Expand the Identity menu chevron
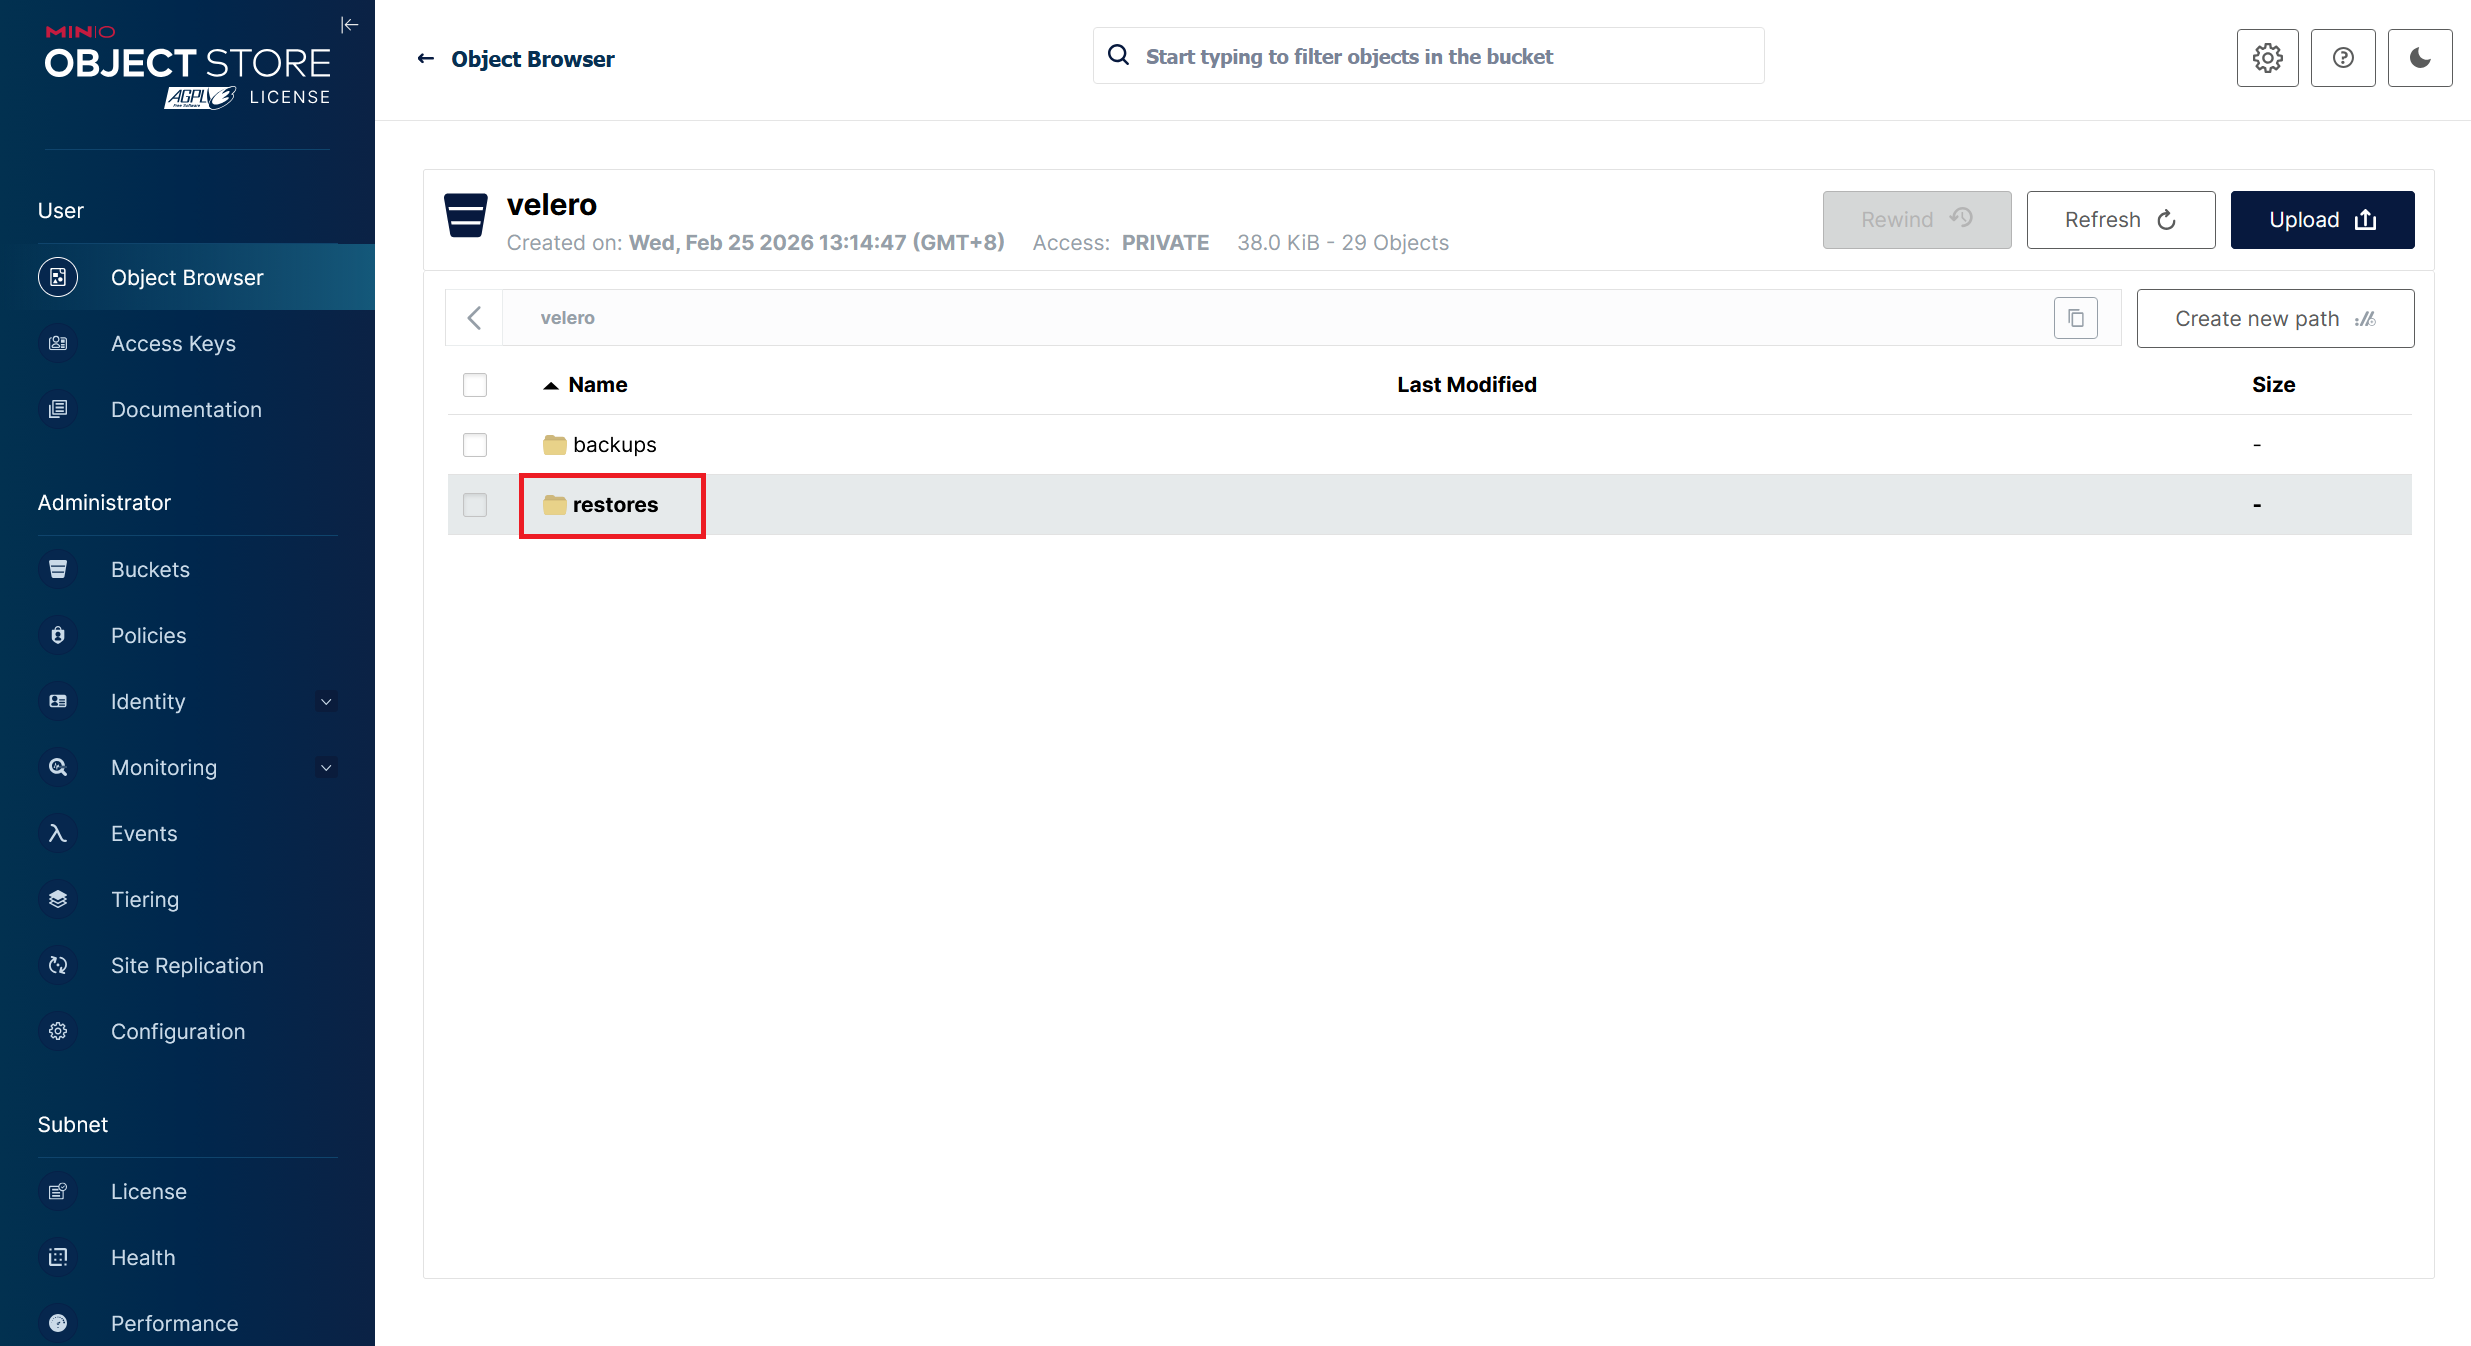Viewport: 2471px width, 1346px height. pyautogui.click(x=326, y=702)
